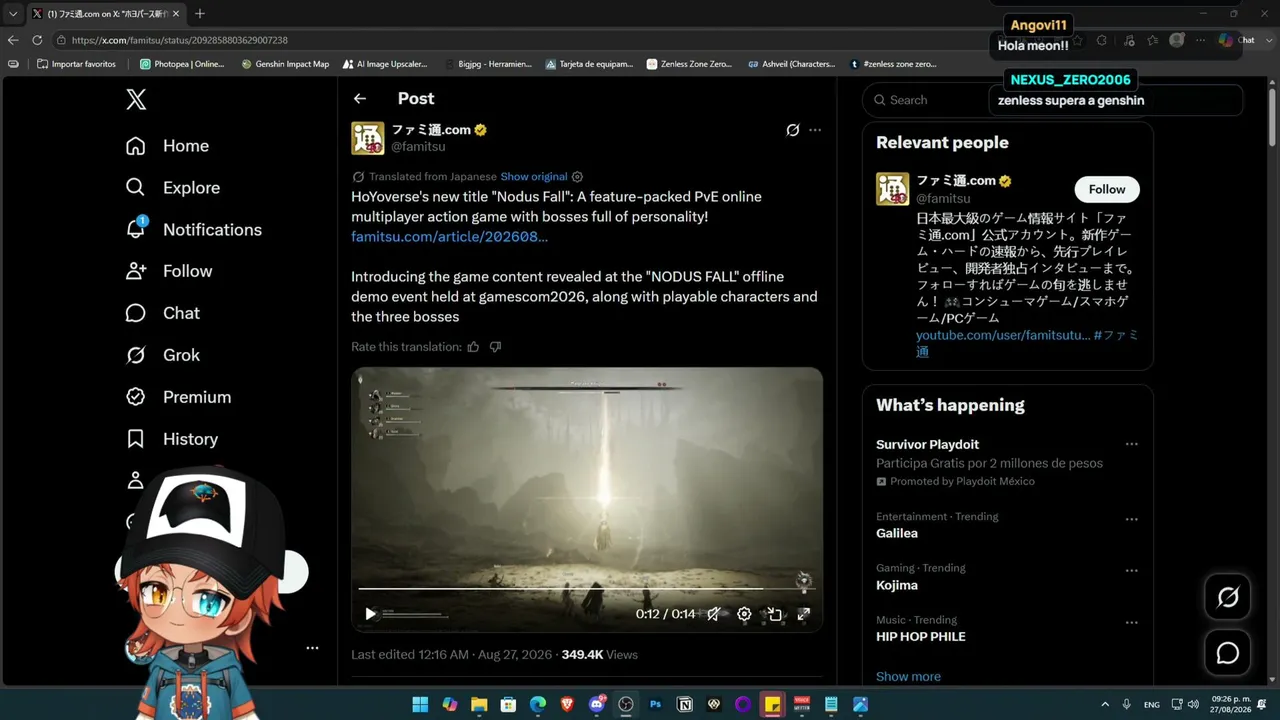Click the famitsu avatar on the post

click(367, 138)
